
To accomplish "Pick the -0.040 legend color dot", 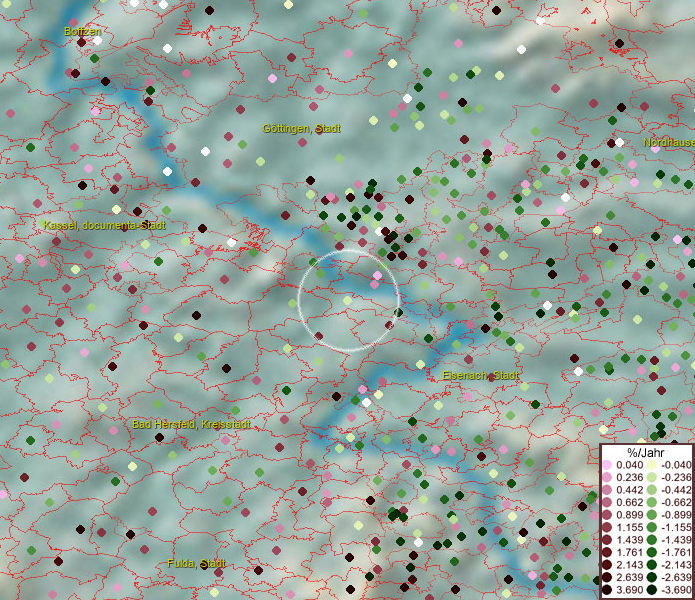I will (x=652, y=465).
